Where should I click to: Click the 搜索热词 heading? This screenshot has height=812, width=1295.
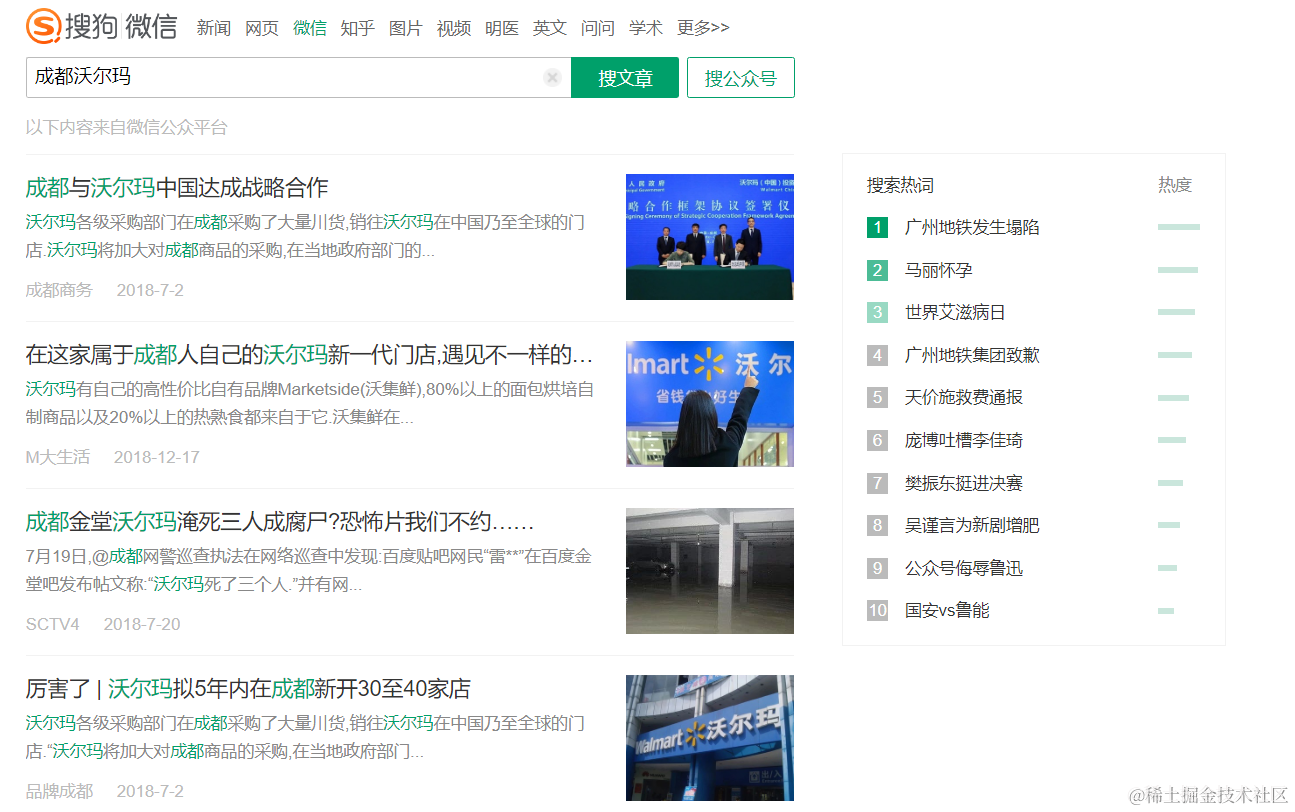coord(900,185)
